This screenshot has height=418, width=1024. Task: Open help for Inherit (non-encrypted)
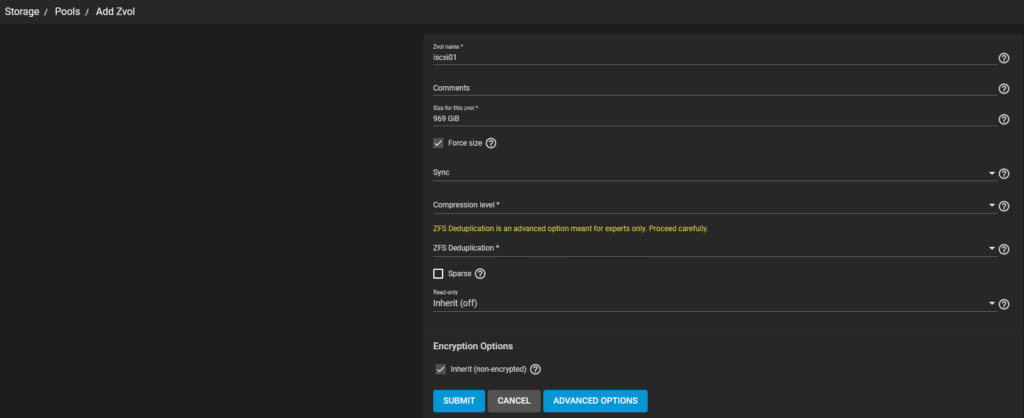tap(535, 369)
